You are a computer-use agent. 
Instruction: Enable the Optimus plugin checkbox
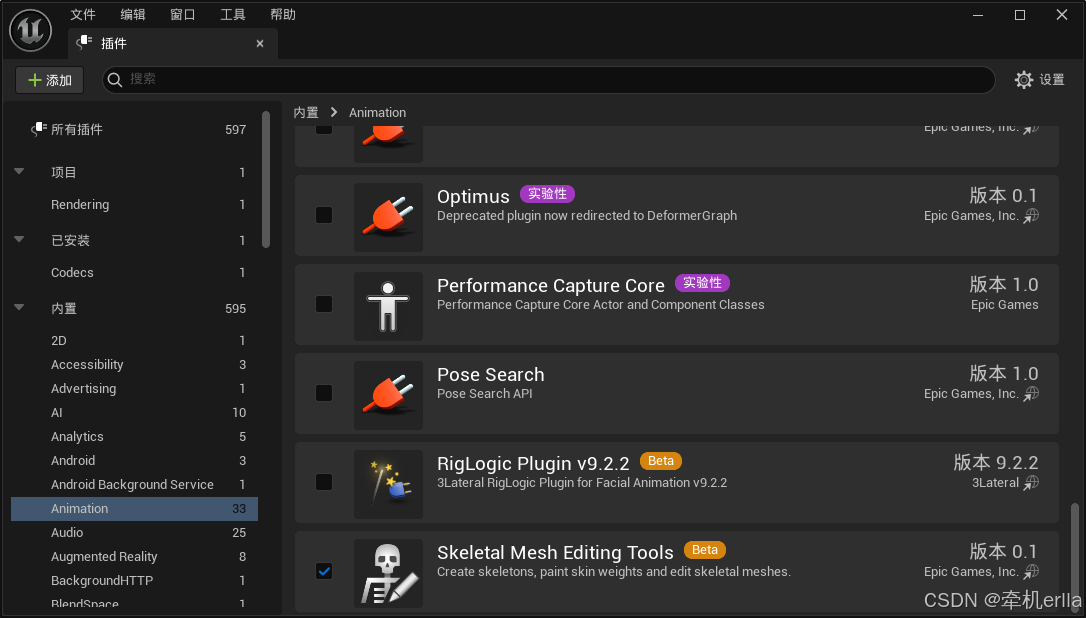pos(323,215)
